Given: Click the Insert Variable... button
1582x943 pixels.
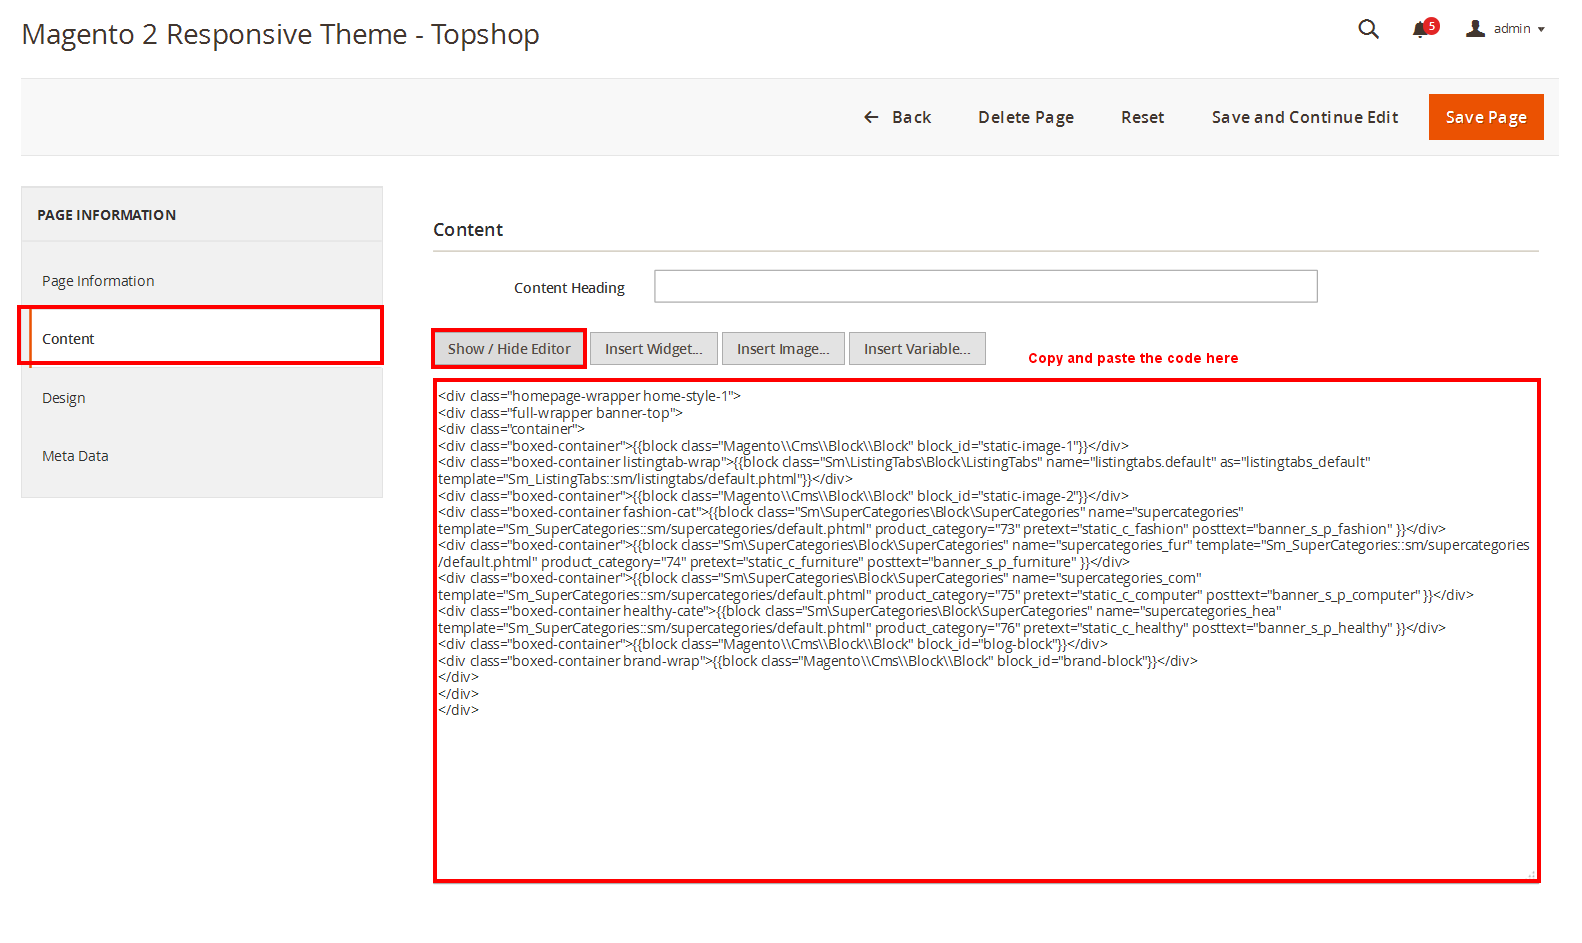Looking at the screenshot, I should pos(917,349).
